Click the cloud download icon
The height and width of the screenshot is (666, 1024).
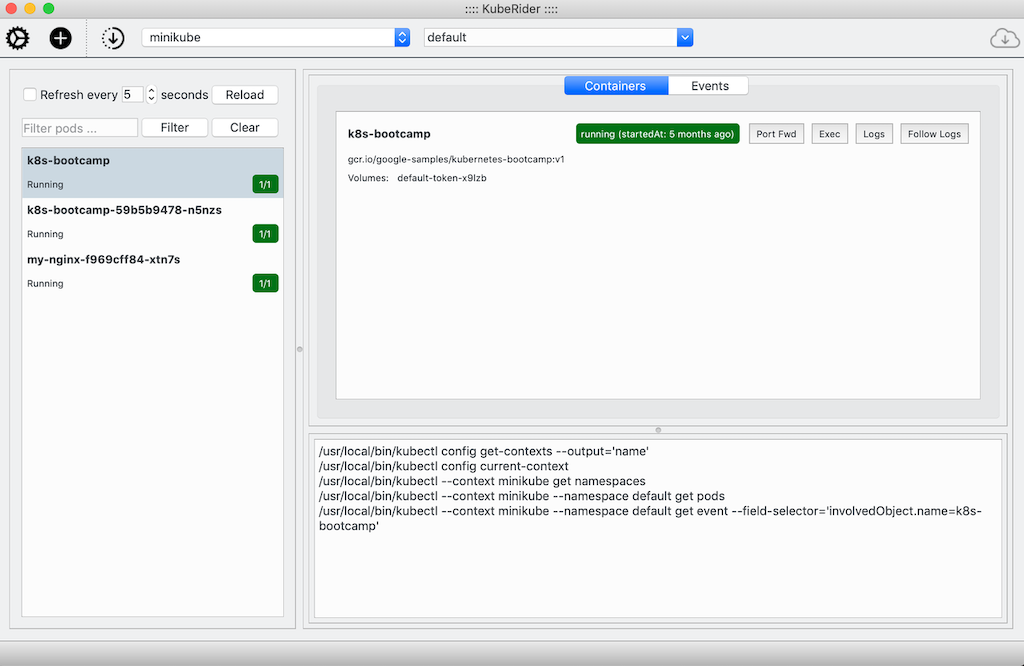1004,39
